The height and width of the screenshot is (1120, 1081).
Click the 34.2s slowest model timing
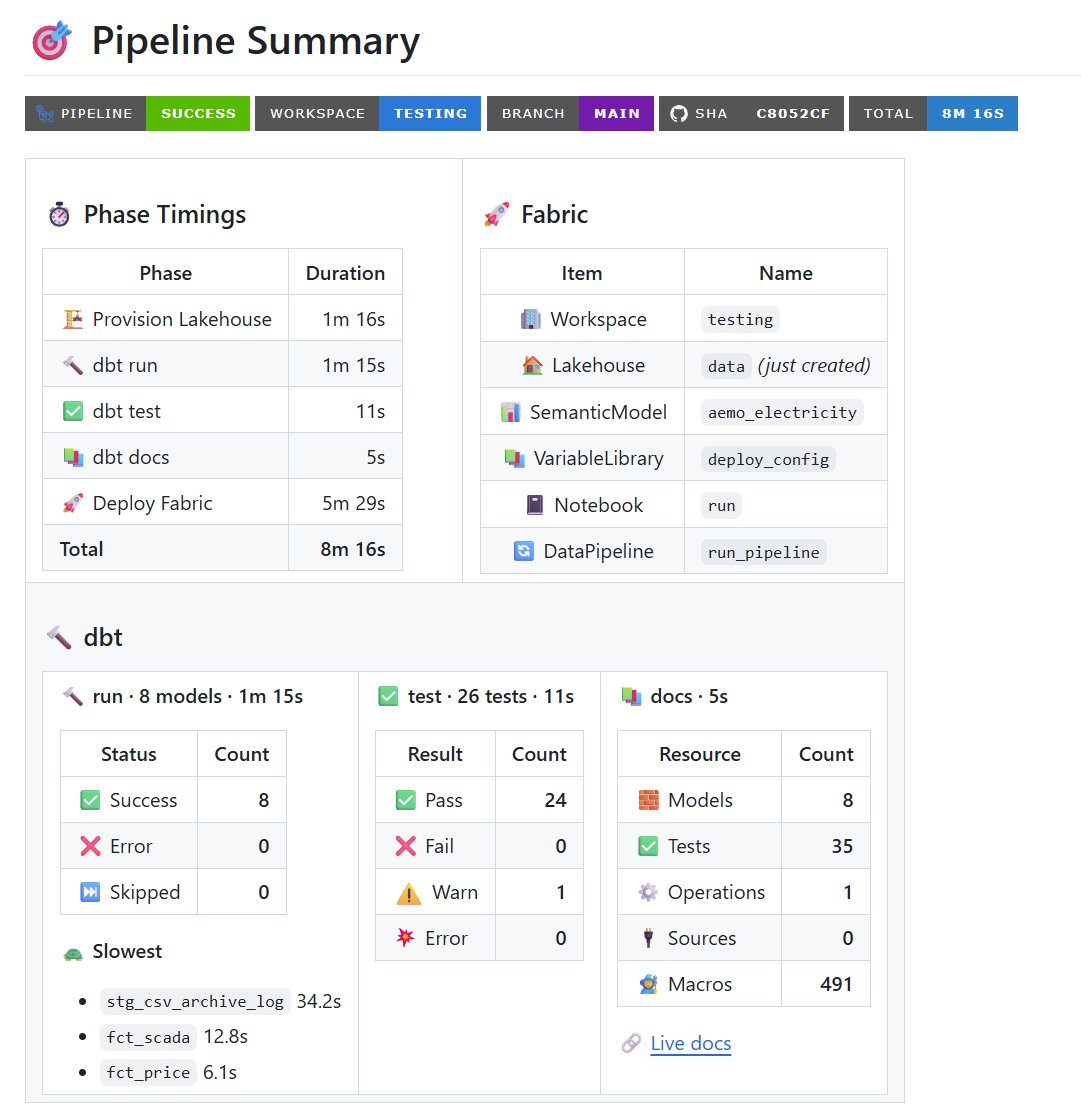pos(319,1001)
